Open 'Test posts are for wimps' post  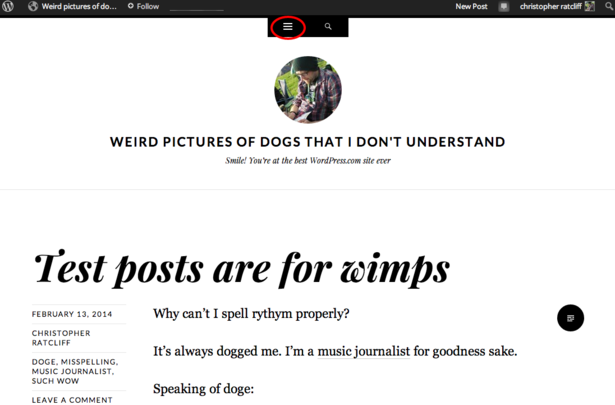242,269
